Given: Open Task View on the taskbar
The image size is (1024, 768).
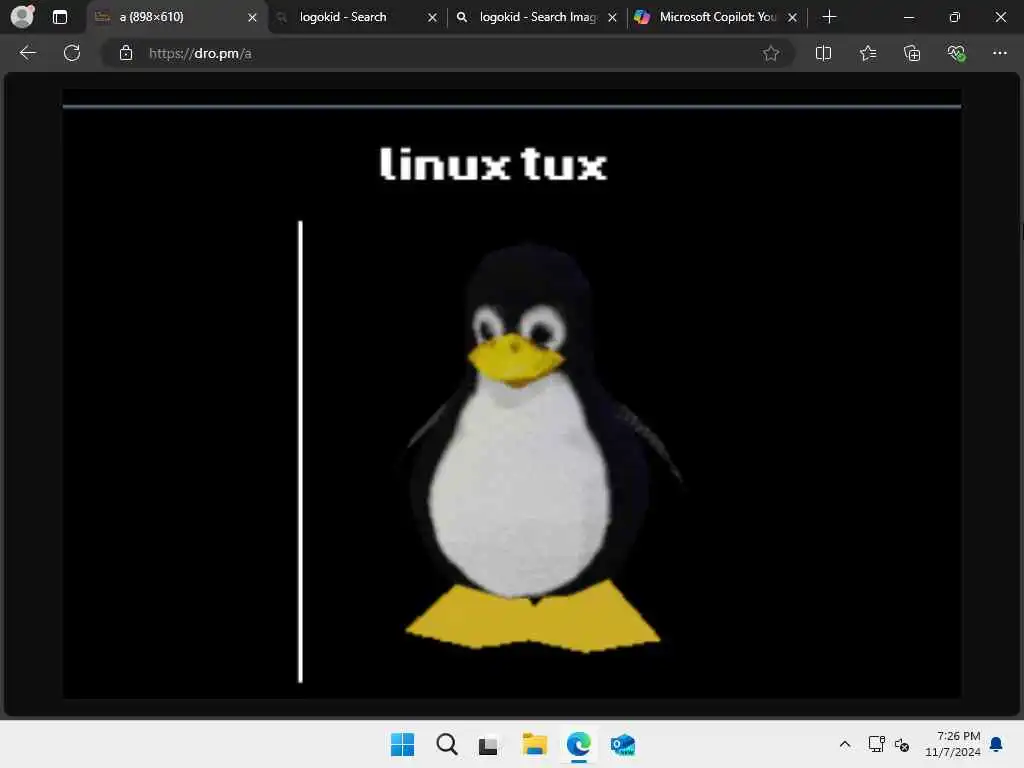Looking at the screenshot, I should (x=488, y=745).
